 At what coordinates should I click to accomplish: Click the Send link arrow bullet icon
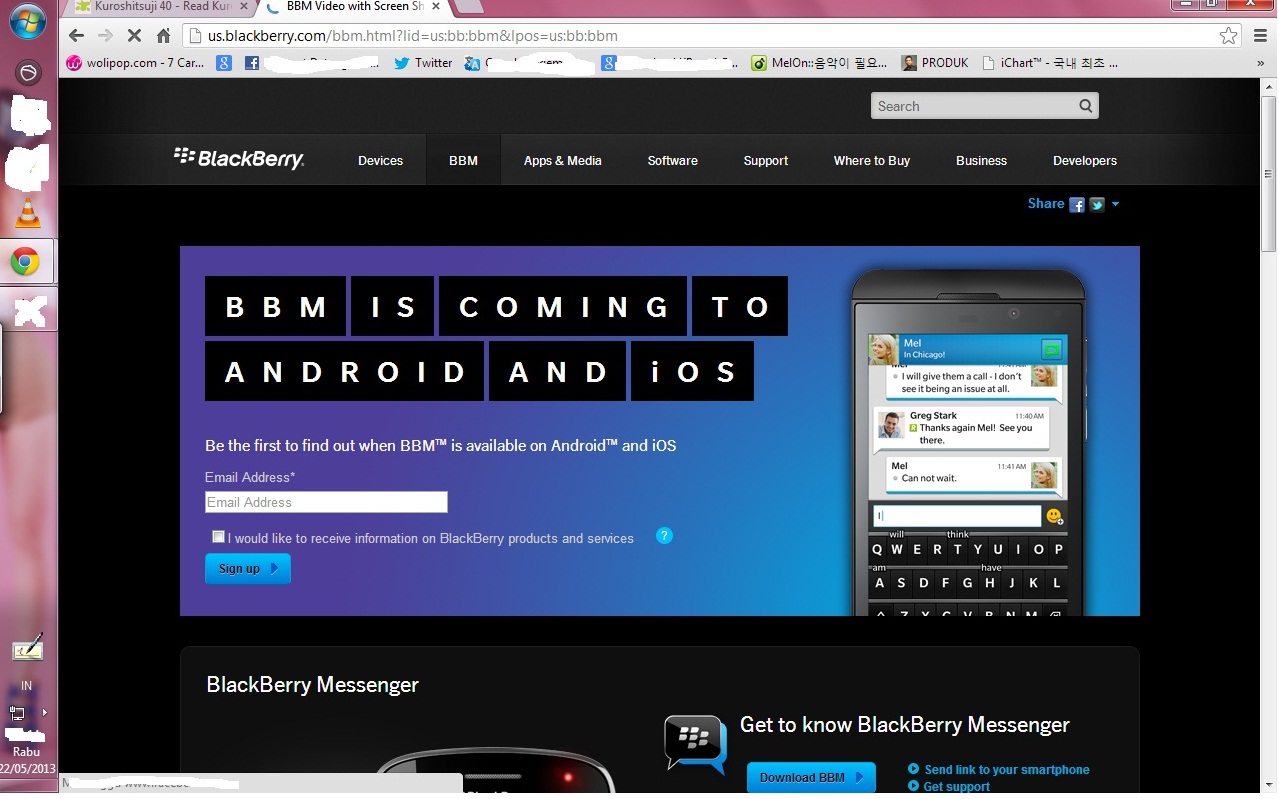point(913,769)
